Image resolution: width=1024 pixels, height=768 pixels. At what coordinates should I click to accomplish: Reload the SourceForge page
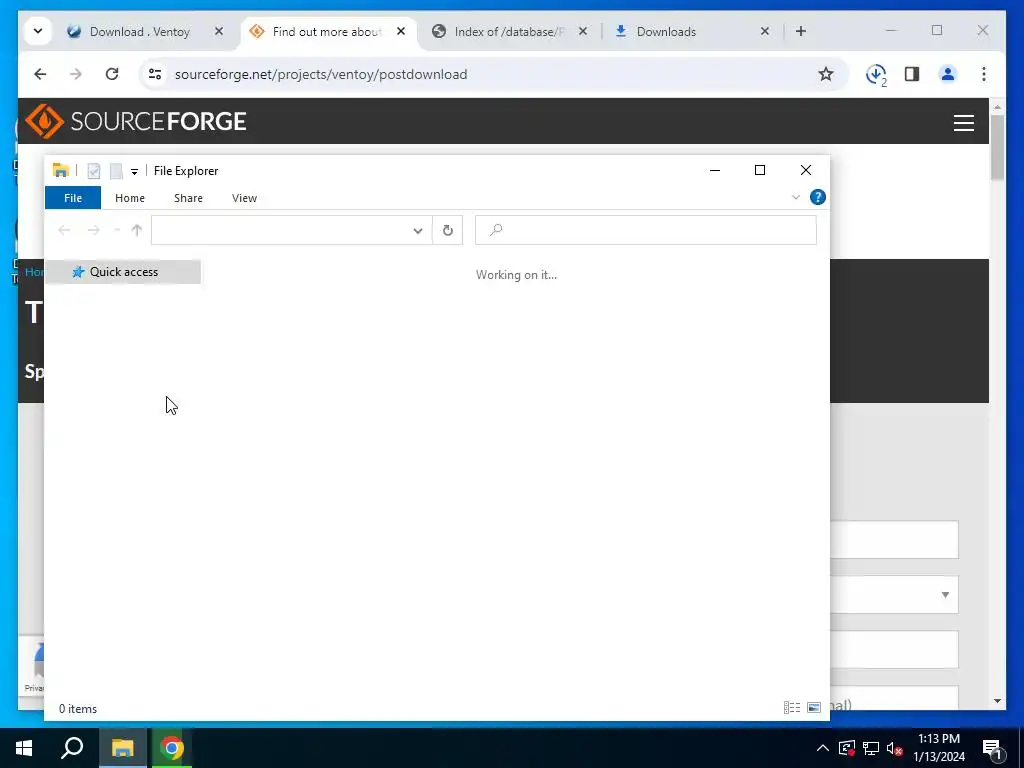[112, 74]
